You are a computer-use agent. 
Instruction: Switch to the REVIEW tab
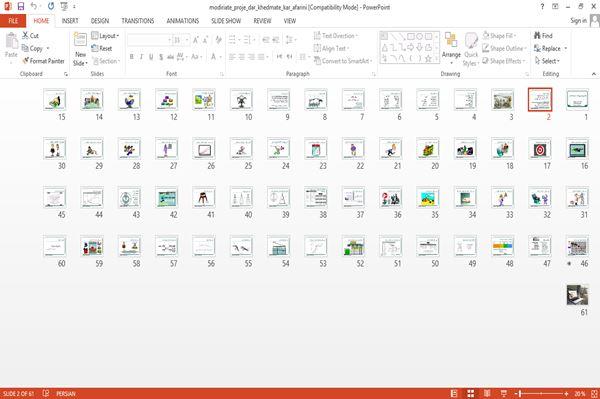[262, 21]
